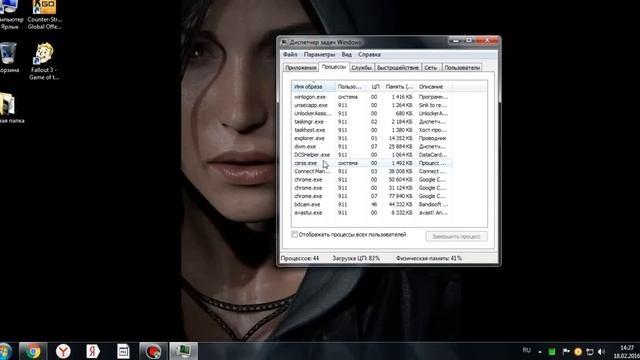
Task: Sort by the Описание column header
Action: click(434, 87)
